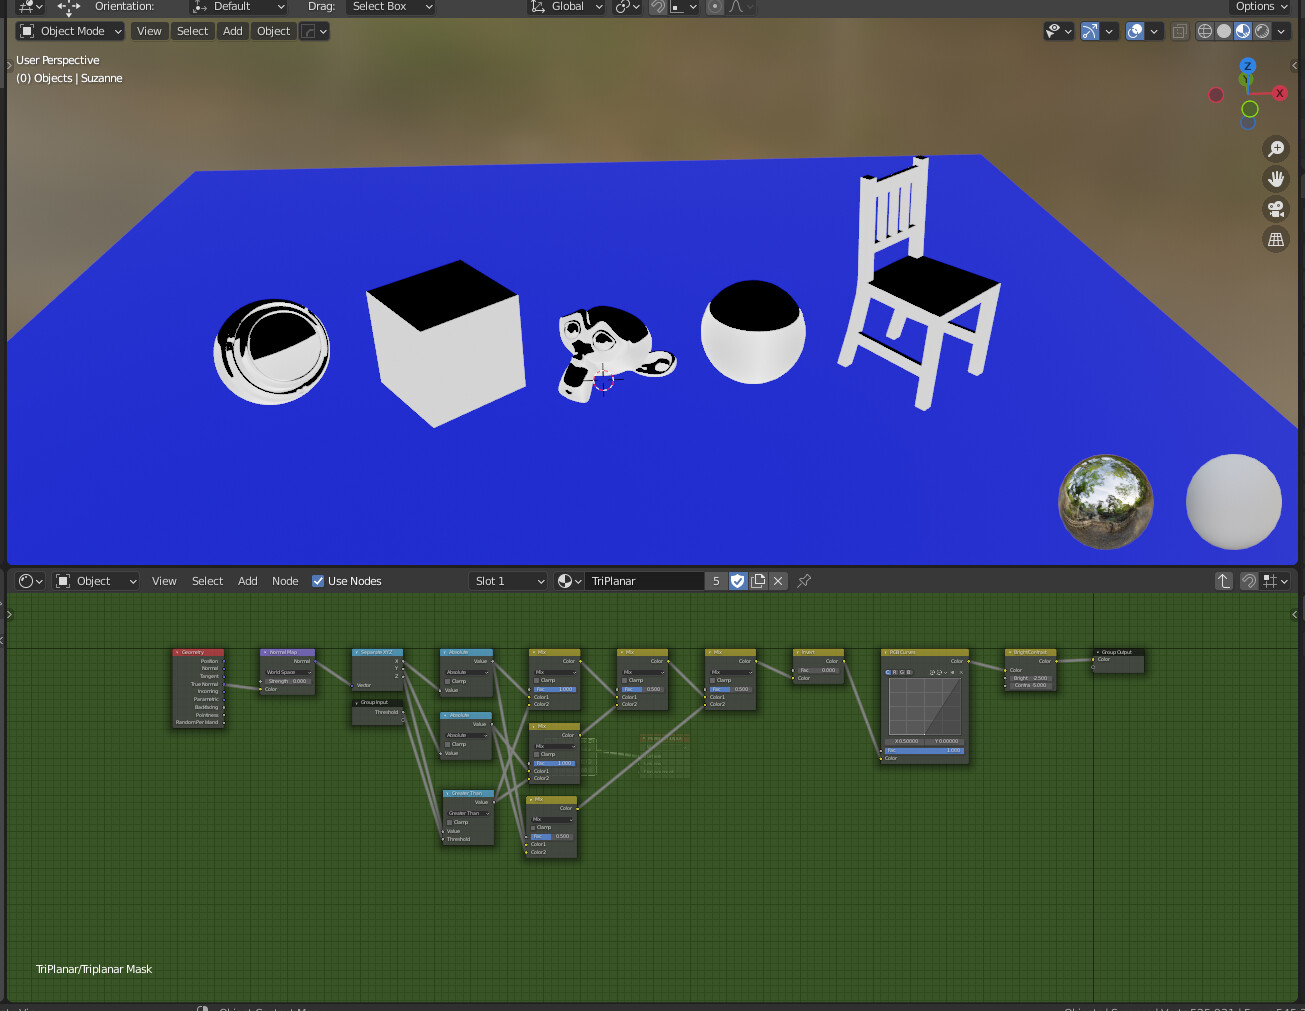This screenshot has height=1011, width=1305.
Task: Select the pan hand icon in viewport sidebar
Action: pos(1276,179)
